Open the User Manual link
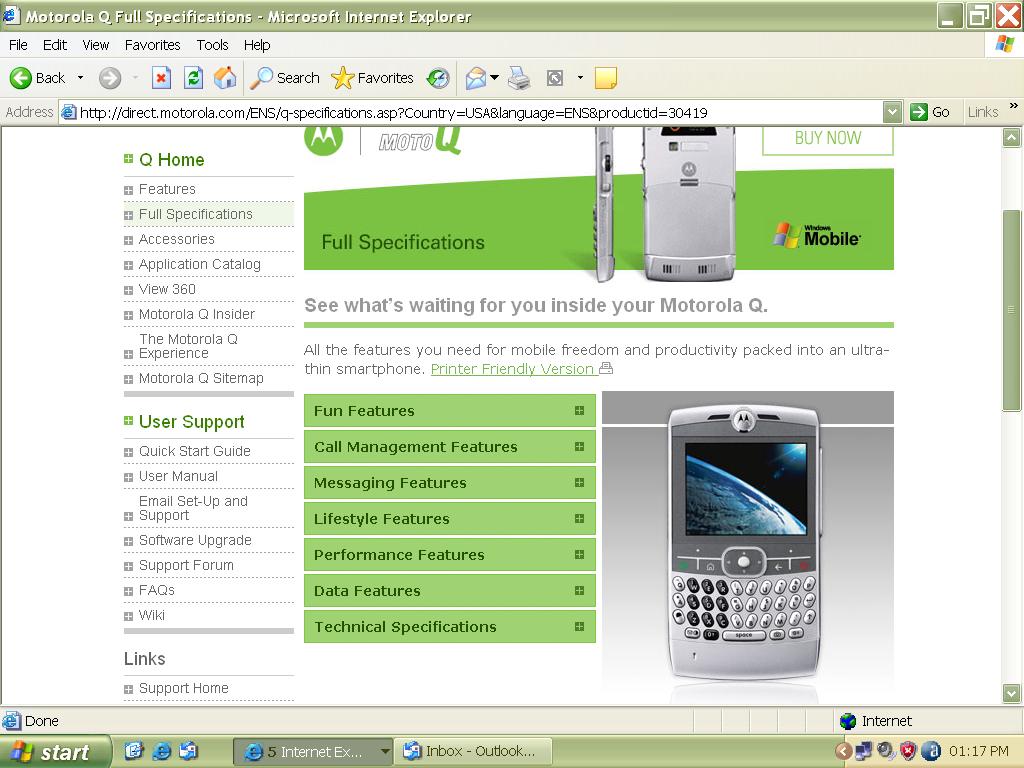 (178, 477)
